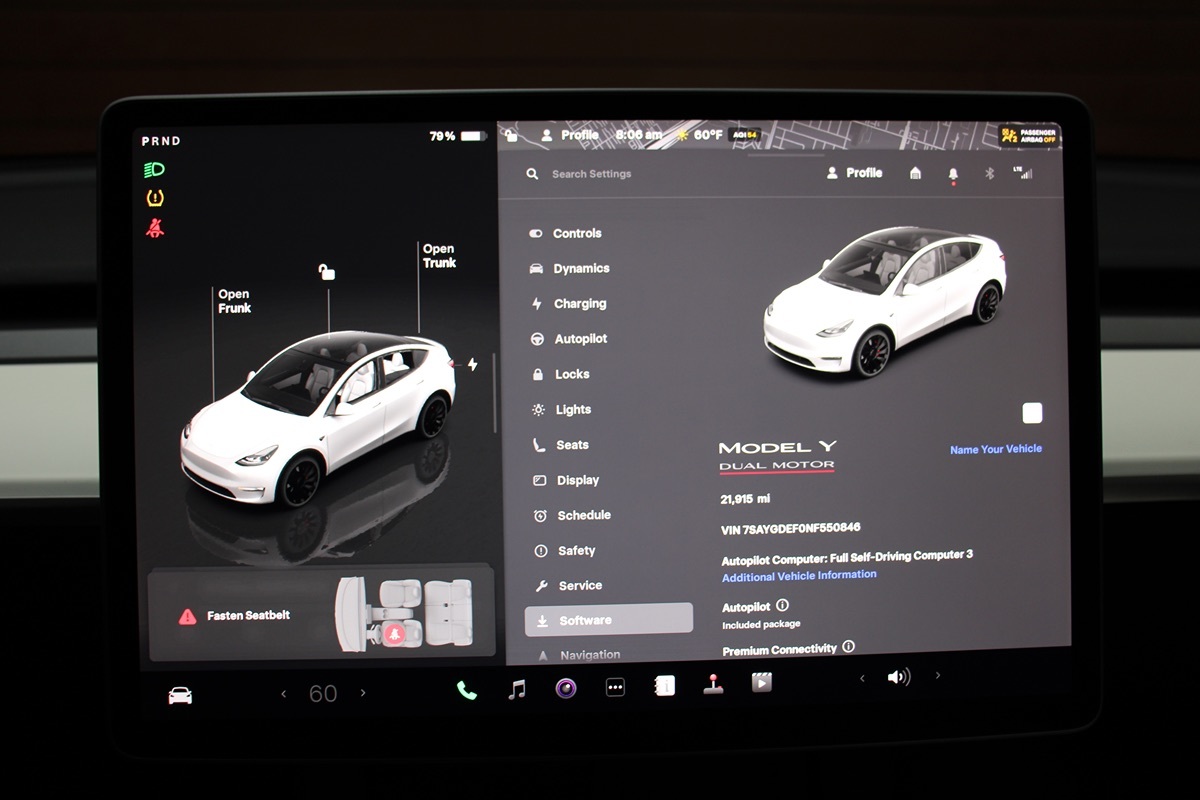This screenshot has width=1200, height=800.
Task: Open the Theater video icon
Action: click(x=762, y=683)
